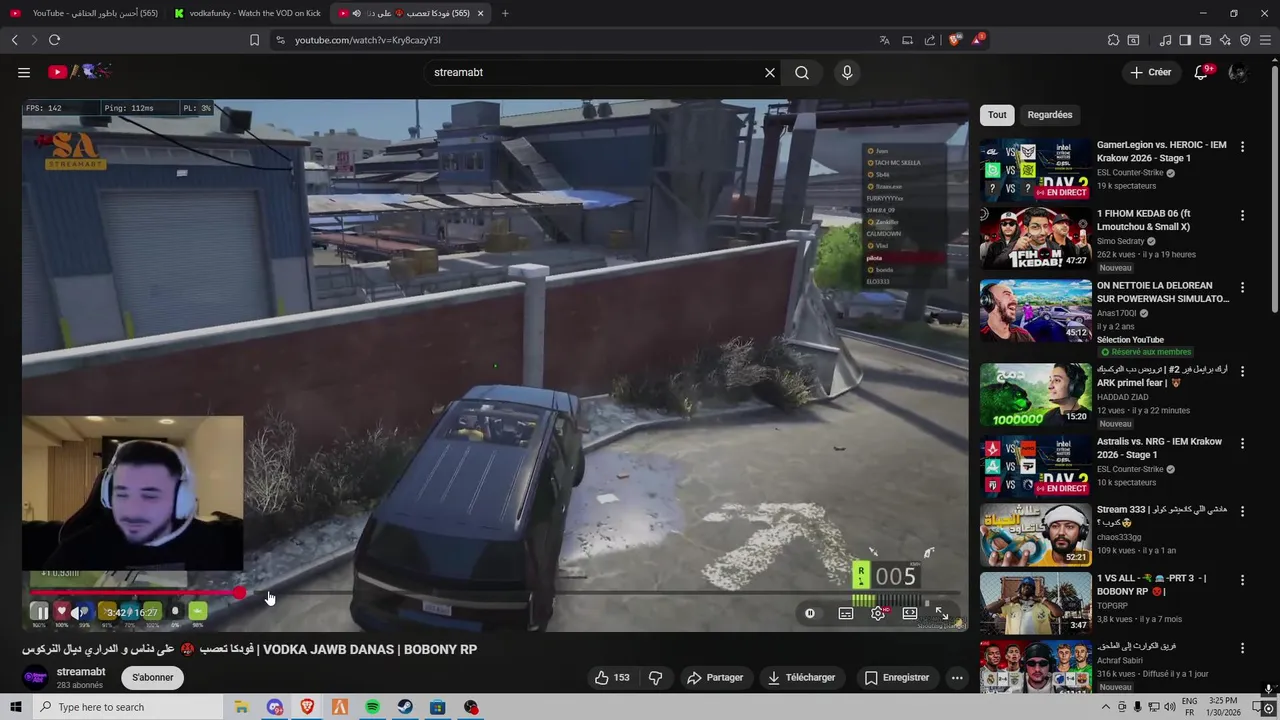Mute the video with the speaker icon
1280x720 pixels.
[76, 612]
